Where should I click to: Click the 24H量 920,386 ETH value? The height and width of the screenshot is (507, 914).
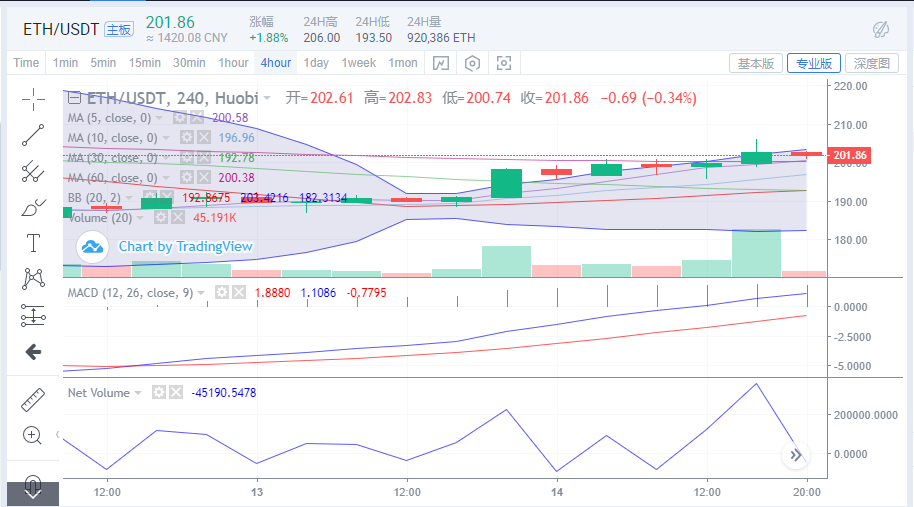pyautogui.click(x=441, y=38)
